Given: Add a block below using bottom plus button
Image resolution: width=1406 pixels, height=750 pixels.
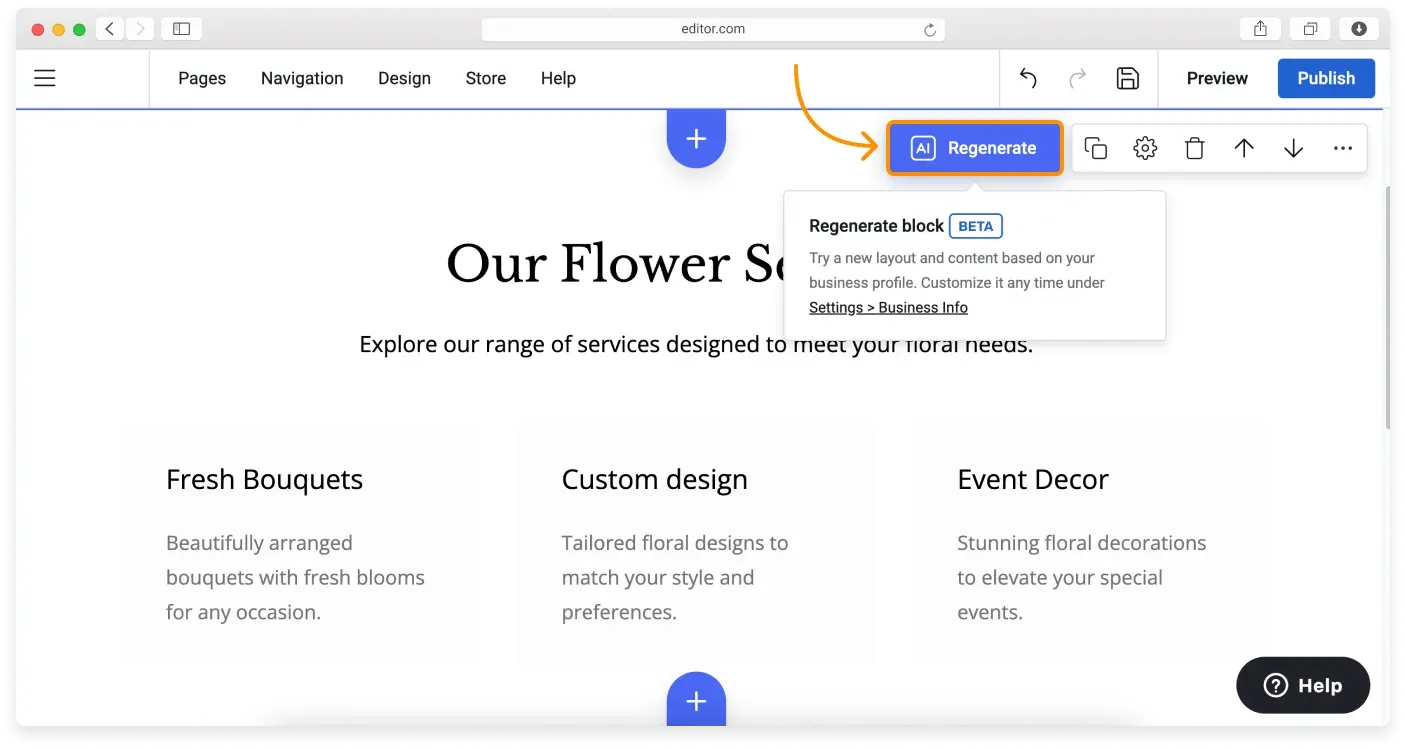Looking at the screenshot, I should coord(696,700).
